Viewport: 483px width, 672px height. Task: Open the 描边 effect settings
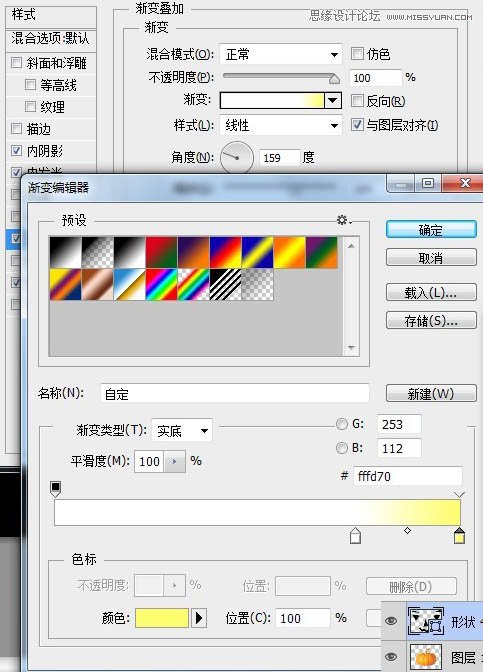pos(39,128)
